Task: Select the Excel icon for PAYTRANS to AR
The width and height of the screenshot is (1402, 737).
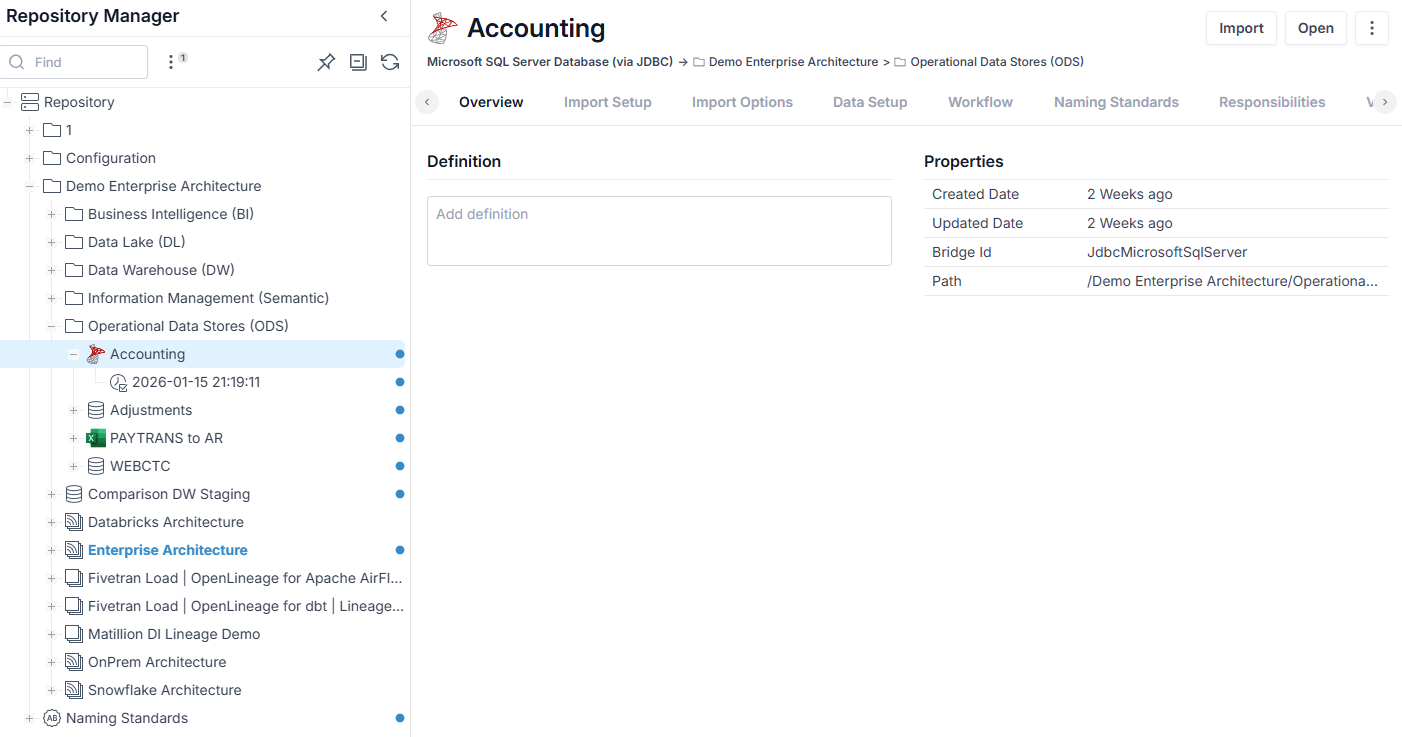Action: point(96,438)
